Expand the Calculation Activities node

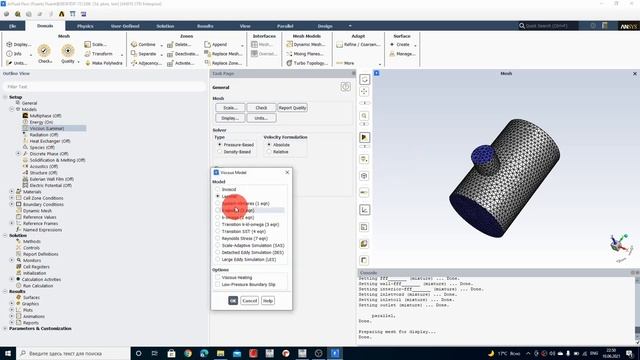pyautogui.click(x=12, y=279)
